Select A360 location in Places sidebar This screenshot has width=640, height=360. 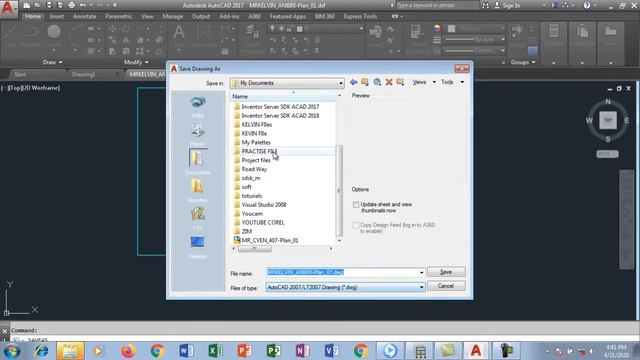198,107
